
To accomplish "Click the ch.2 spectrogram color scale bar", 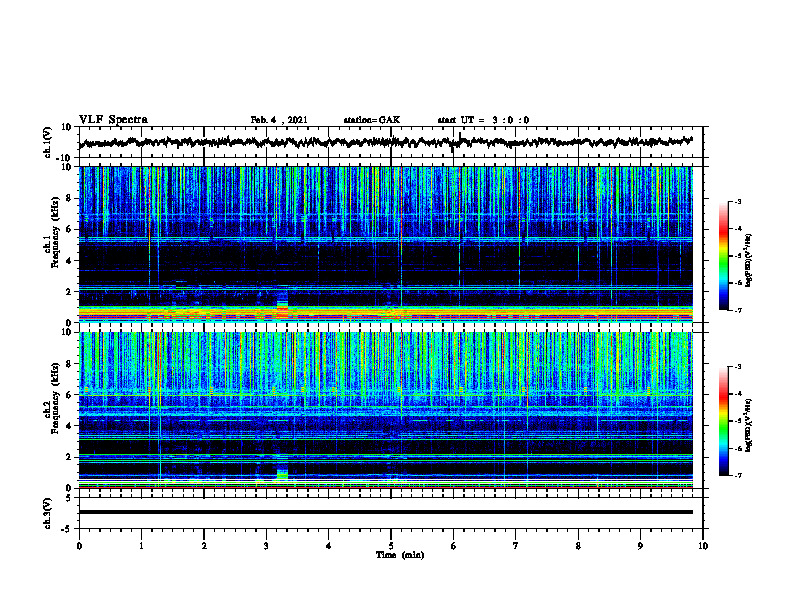I will click(723, 421).
